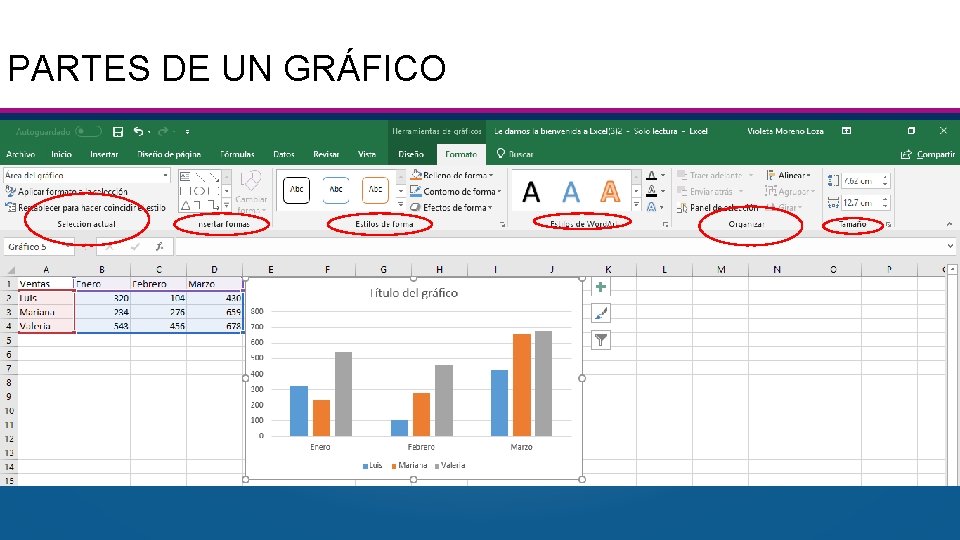
Task: Select the text box shape in shapes gallery
Action: 186,177
